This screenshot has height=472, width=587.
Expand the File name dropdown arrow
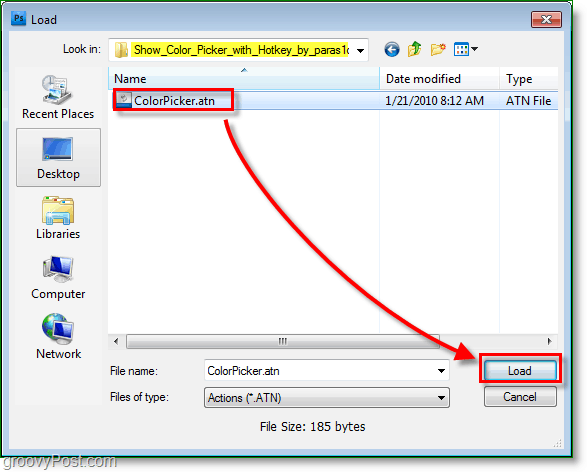point(441,371)
